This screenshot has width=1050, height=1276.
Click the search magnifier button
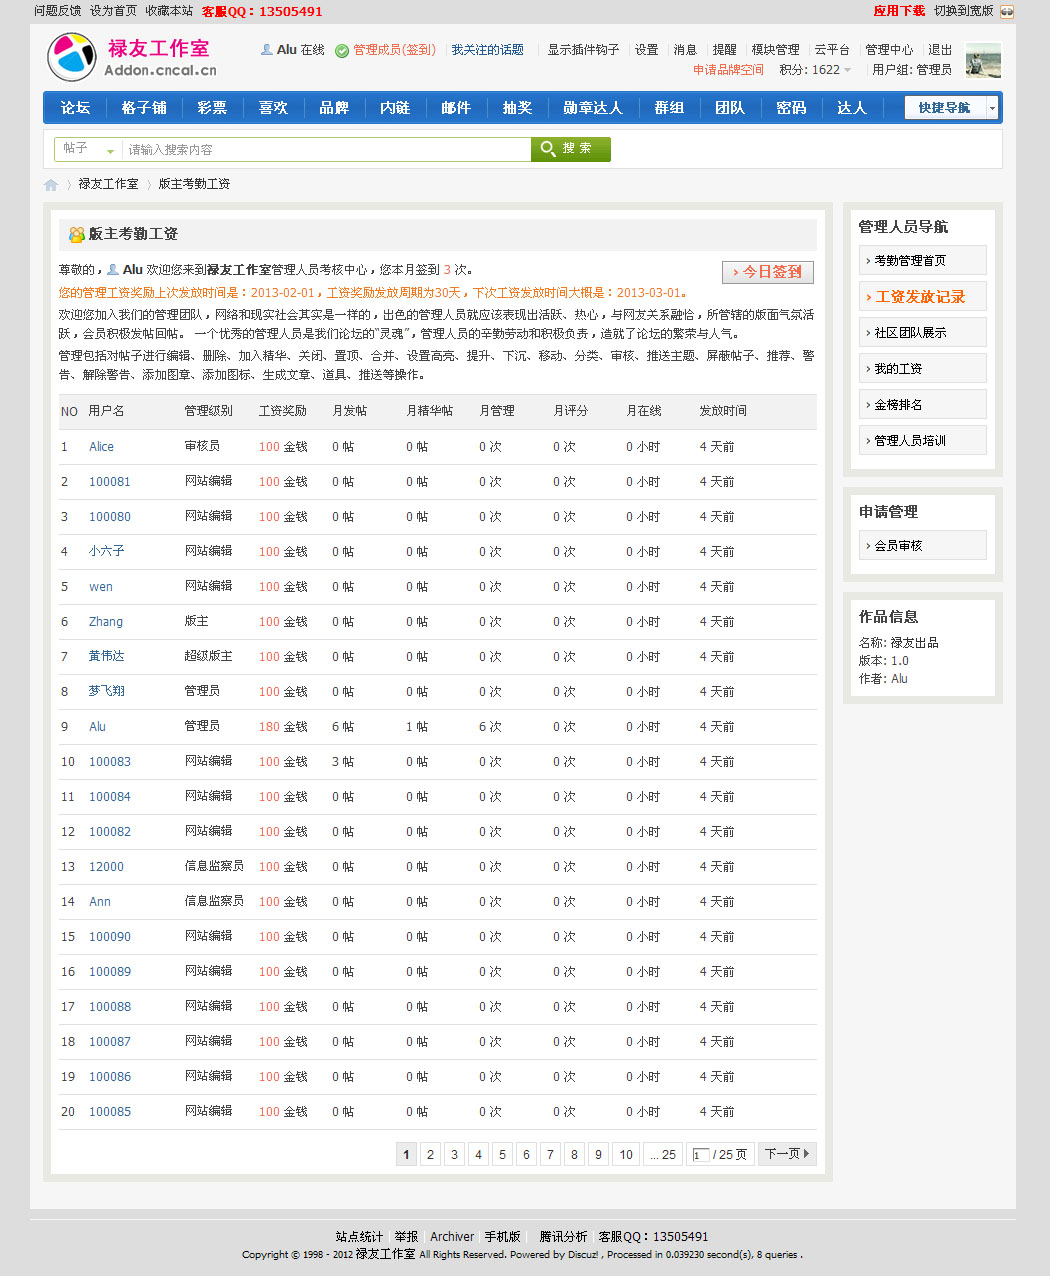[571, 149]
